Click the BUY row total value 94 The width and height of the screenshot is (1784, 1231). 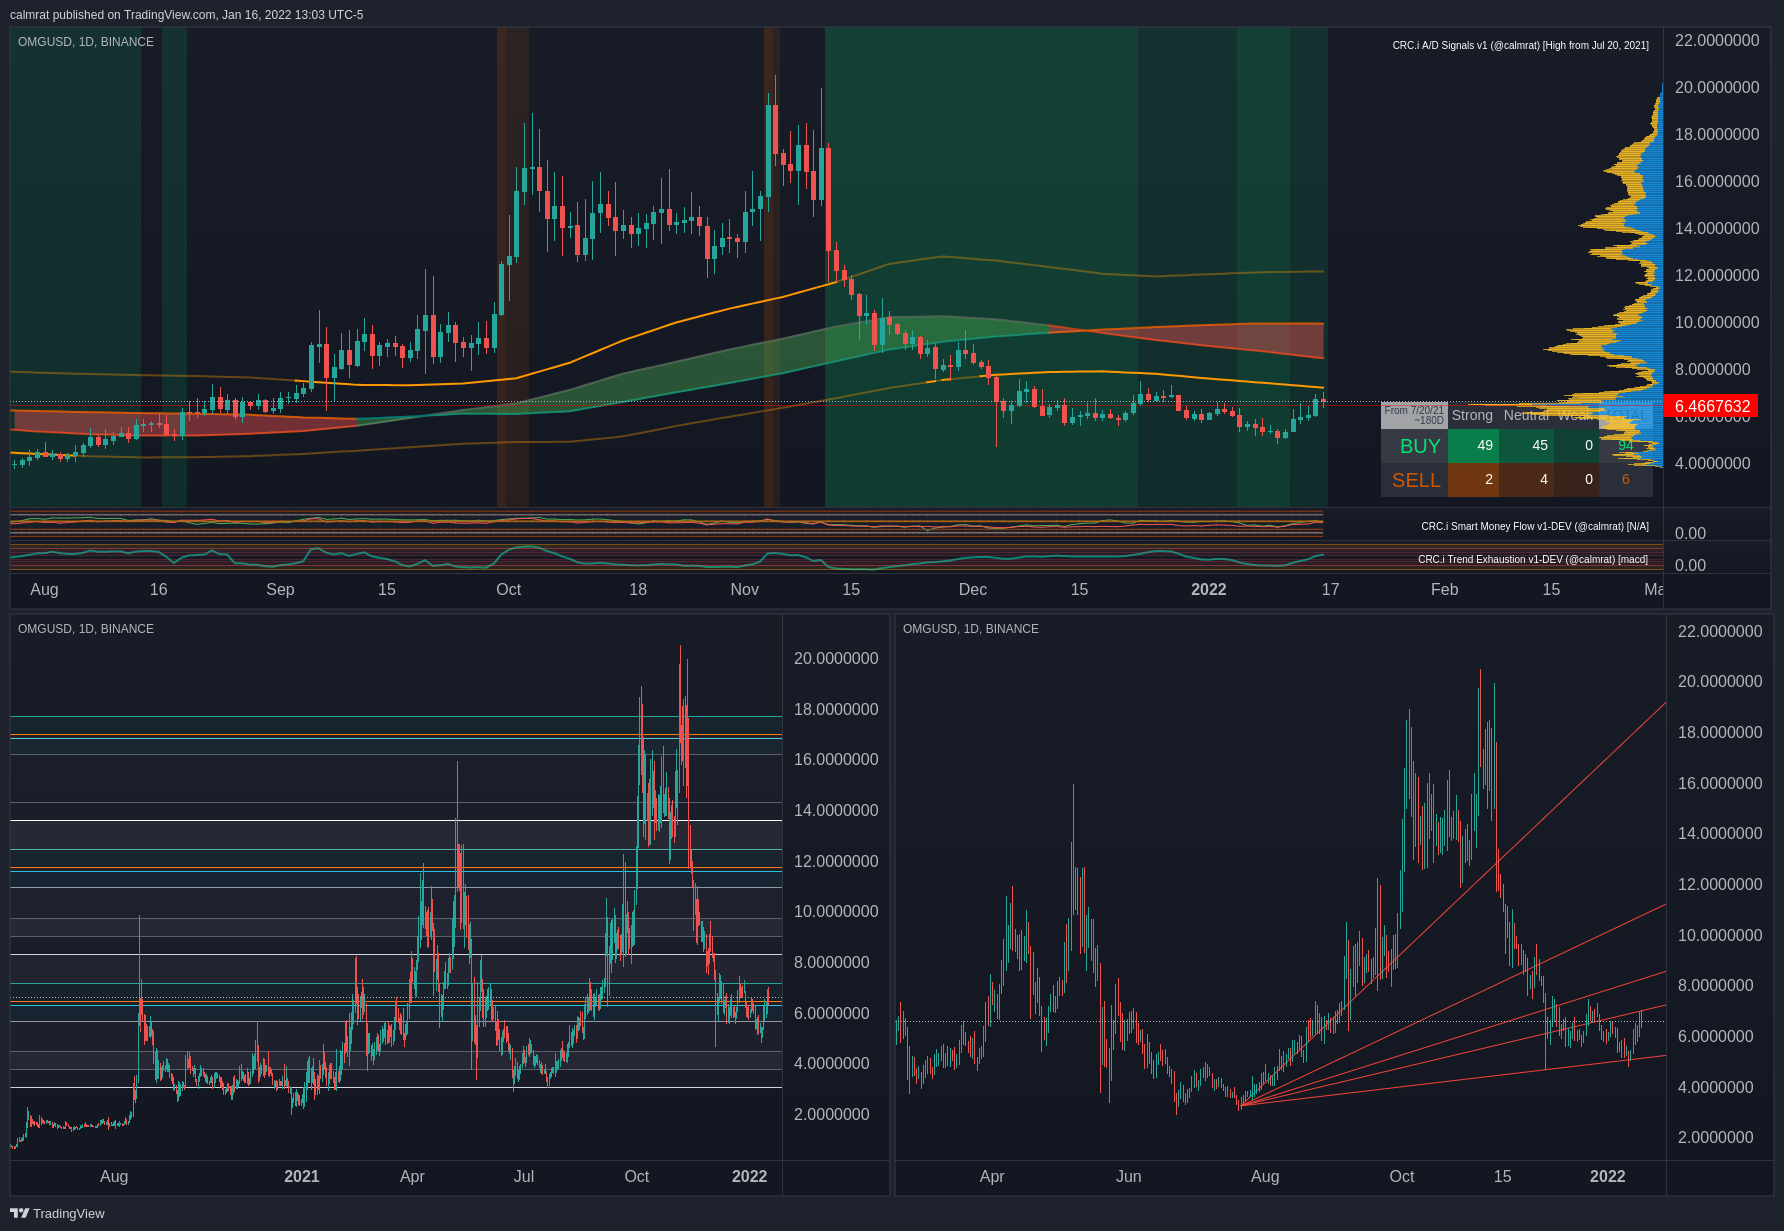(x=1626, y=446)
